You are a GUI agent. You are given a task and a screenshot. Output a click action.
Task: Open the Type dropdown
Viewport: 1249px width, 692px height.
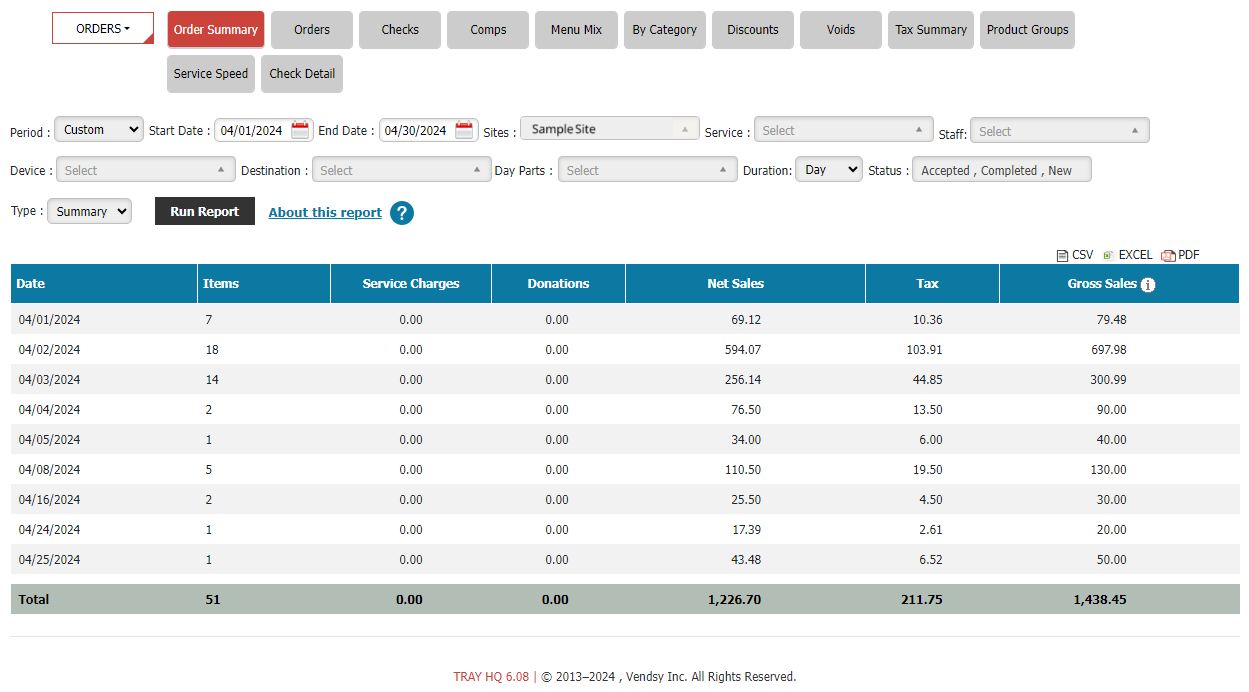(89, 211)
